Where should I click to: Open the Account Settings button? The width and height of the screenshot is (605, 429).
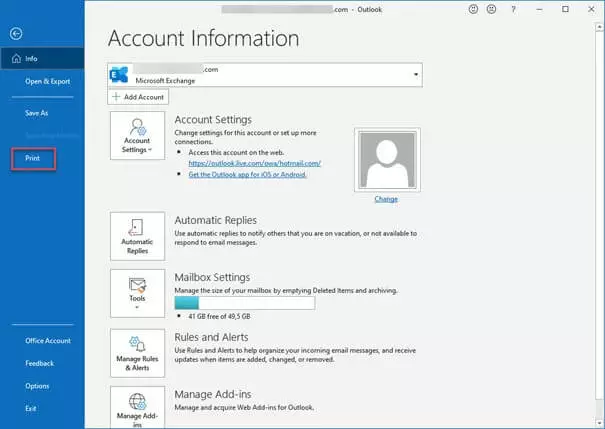pyautogui.click(x=137, y=137)
